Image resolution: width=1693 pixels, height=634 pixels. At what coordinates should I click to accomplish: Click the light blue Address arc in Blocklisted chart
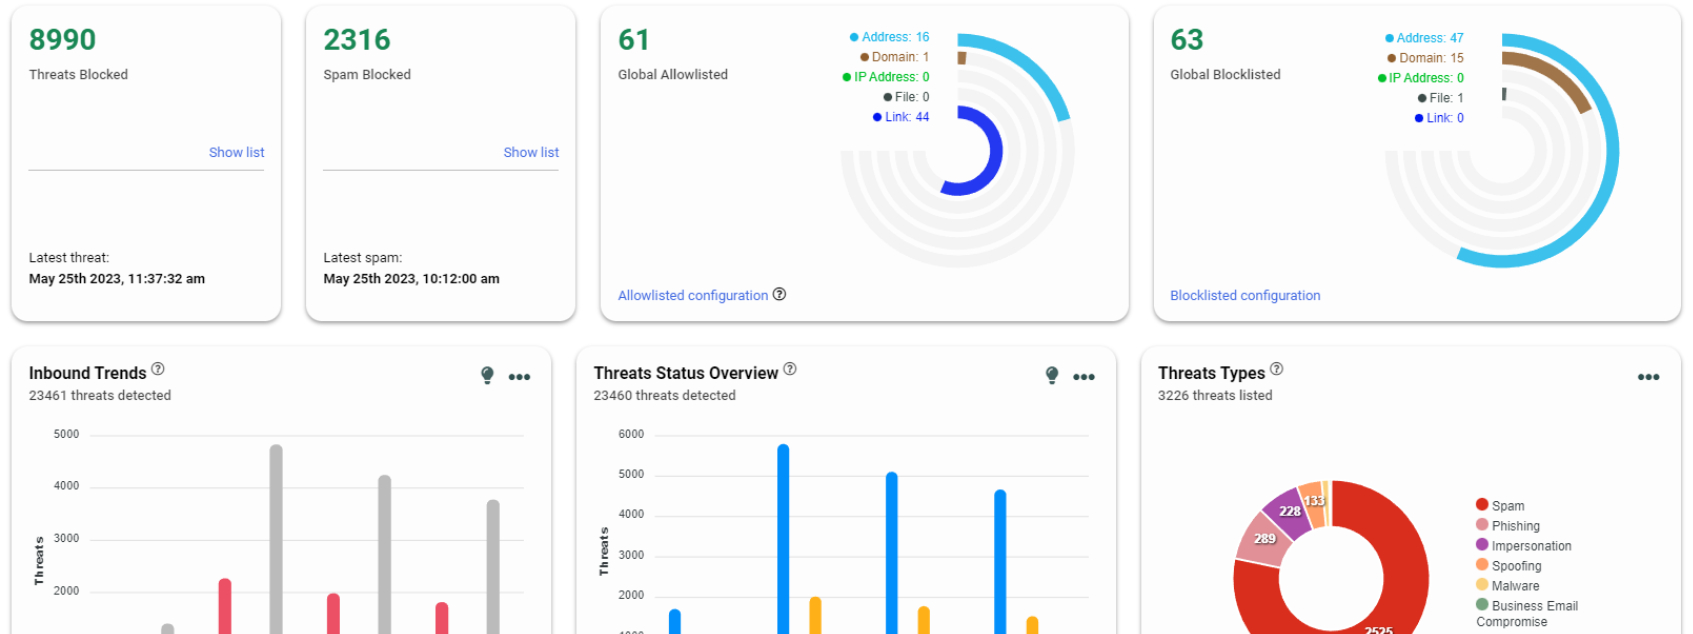[x=1610, y=150]
